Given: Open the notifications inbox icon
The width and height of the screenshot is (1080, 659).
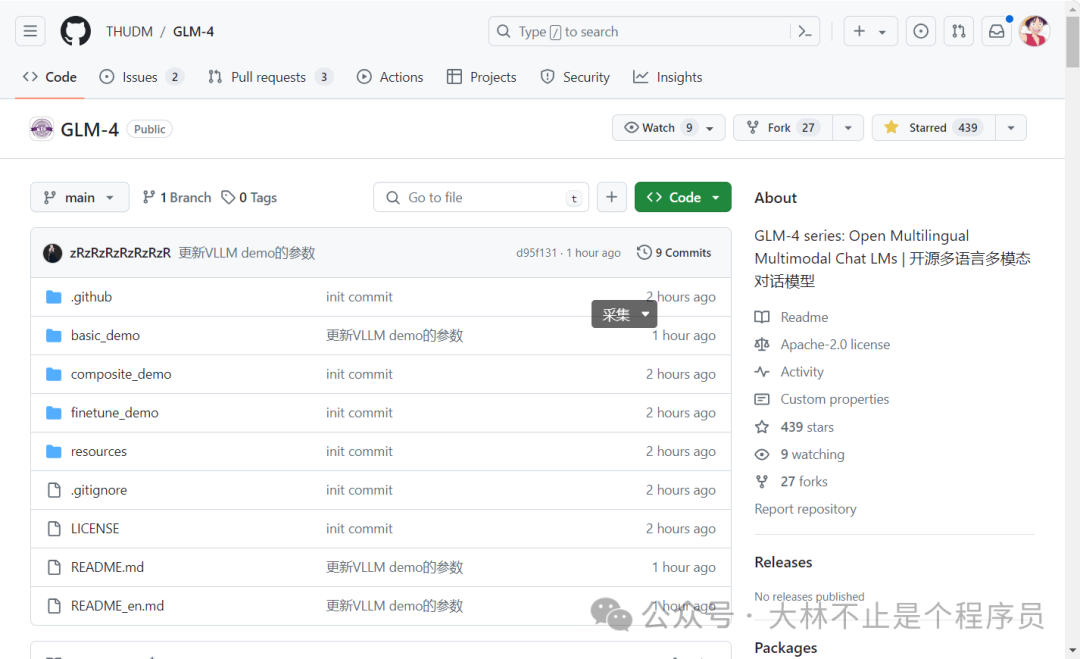Looking at the screenshot, I should (x=997, y=31).
